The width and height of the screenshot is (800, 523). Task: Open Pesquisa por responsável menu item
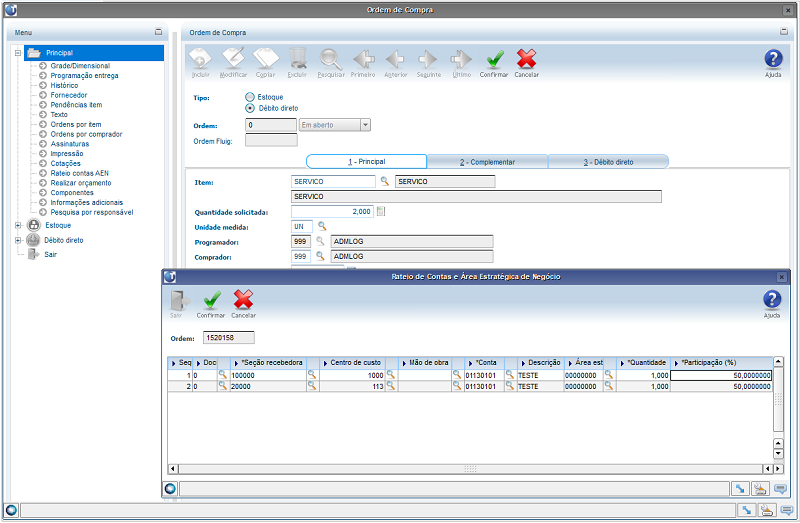coord(92,212)
